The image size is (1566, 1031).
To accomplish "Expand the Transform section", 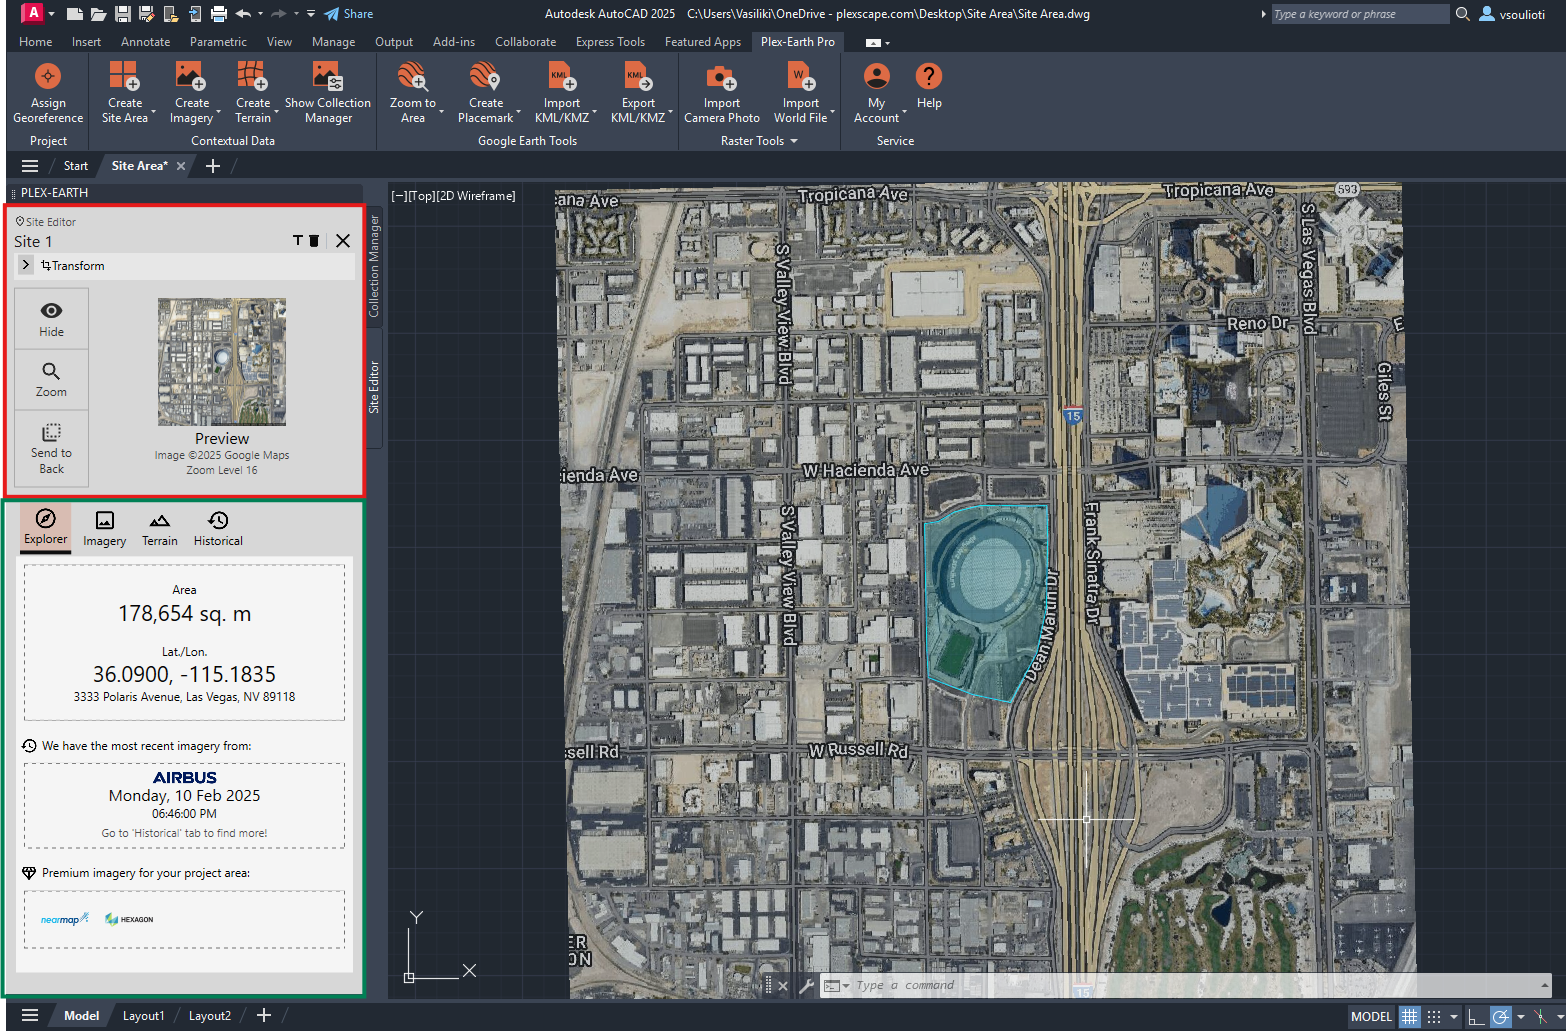I will tap(26, 265).
